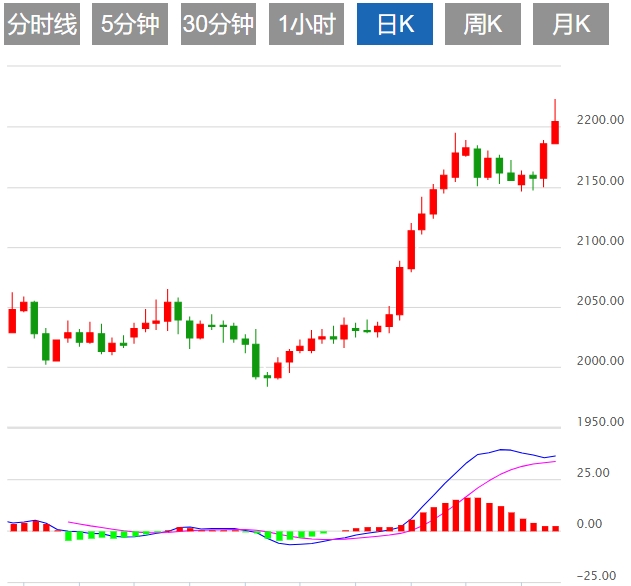This screenshot has width=631, height=586.
Task: Click the latest red candle at top right
Action: pos(555,132)
